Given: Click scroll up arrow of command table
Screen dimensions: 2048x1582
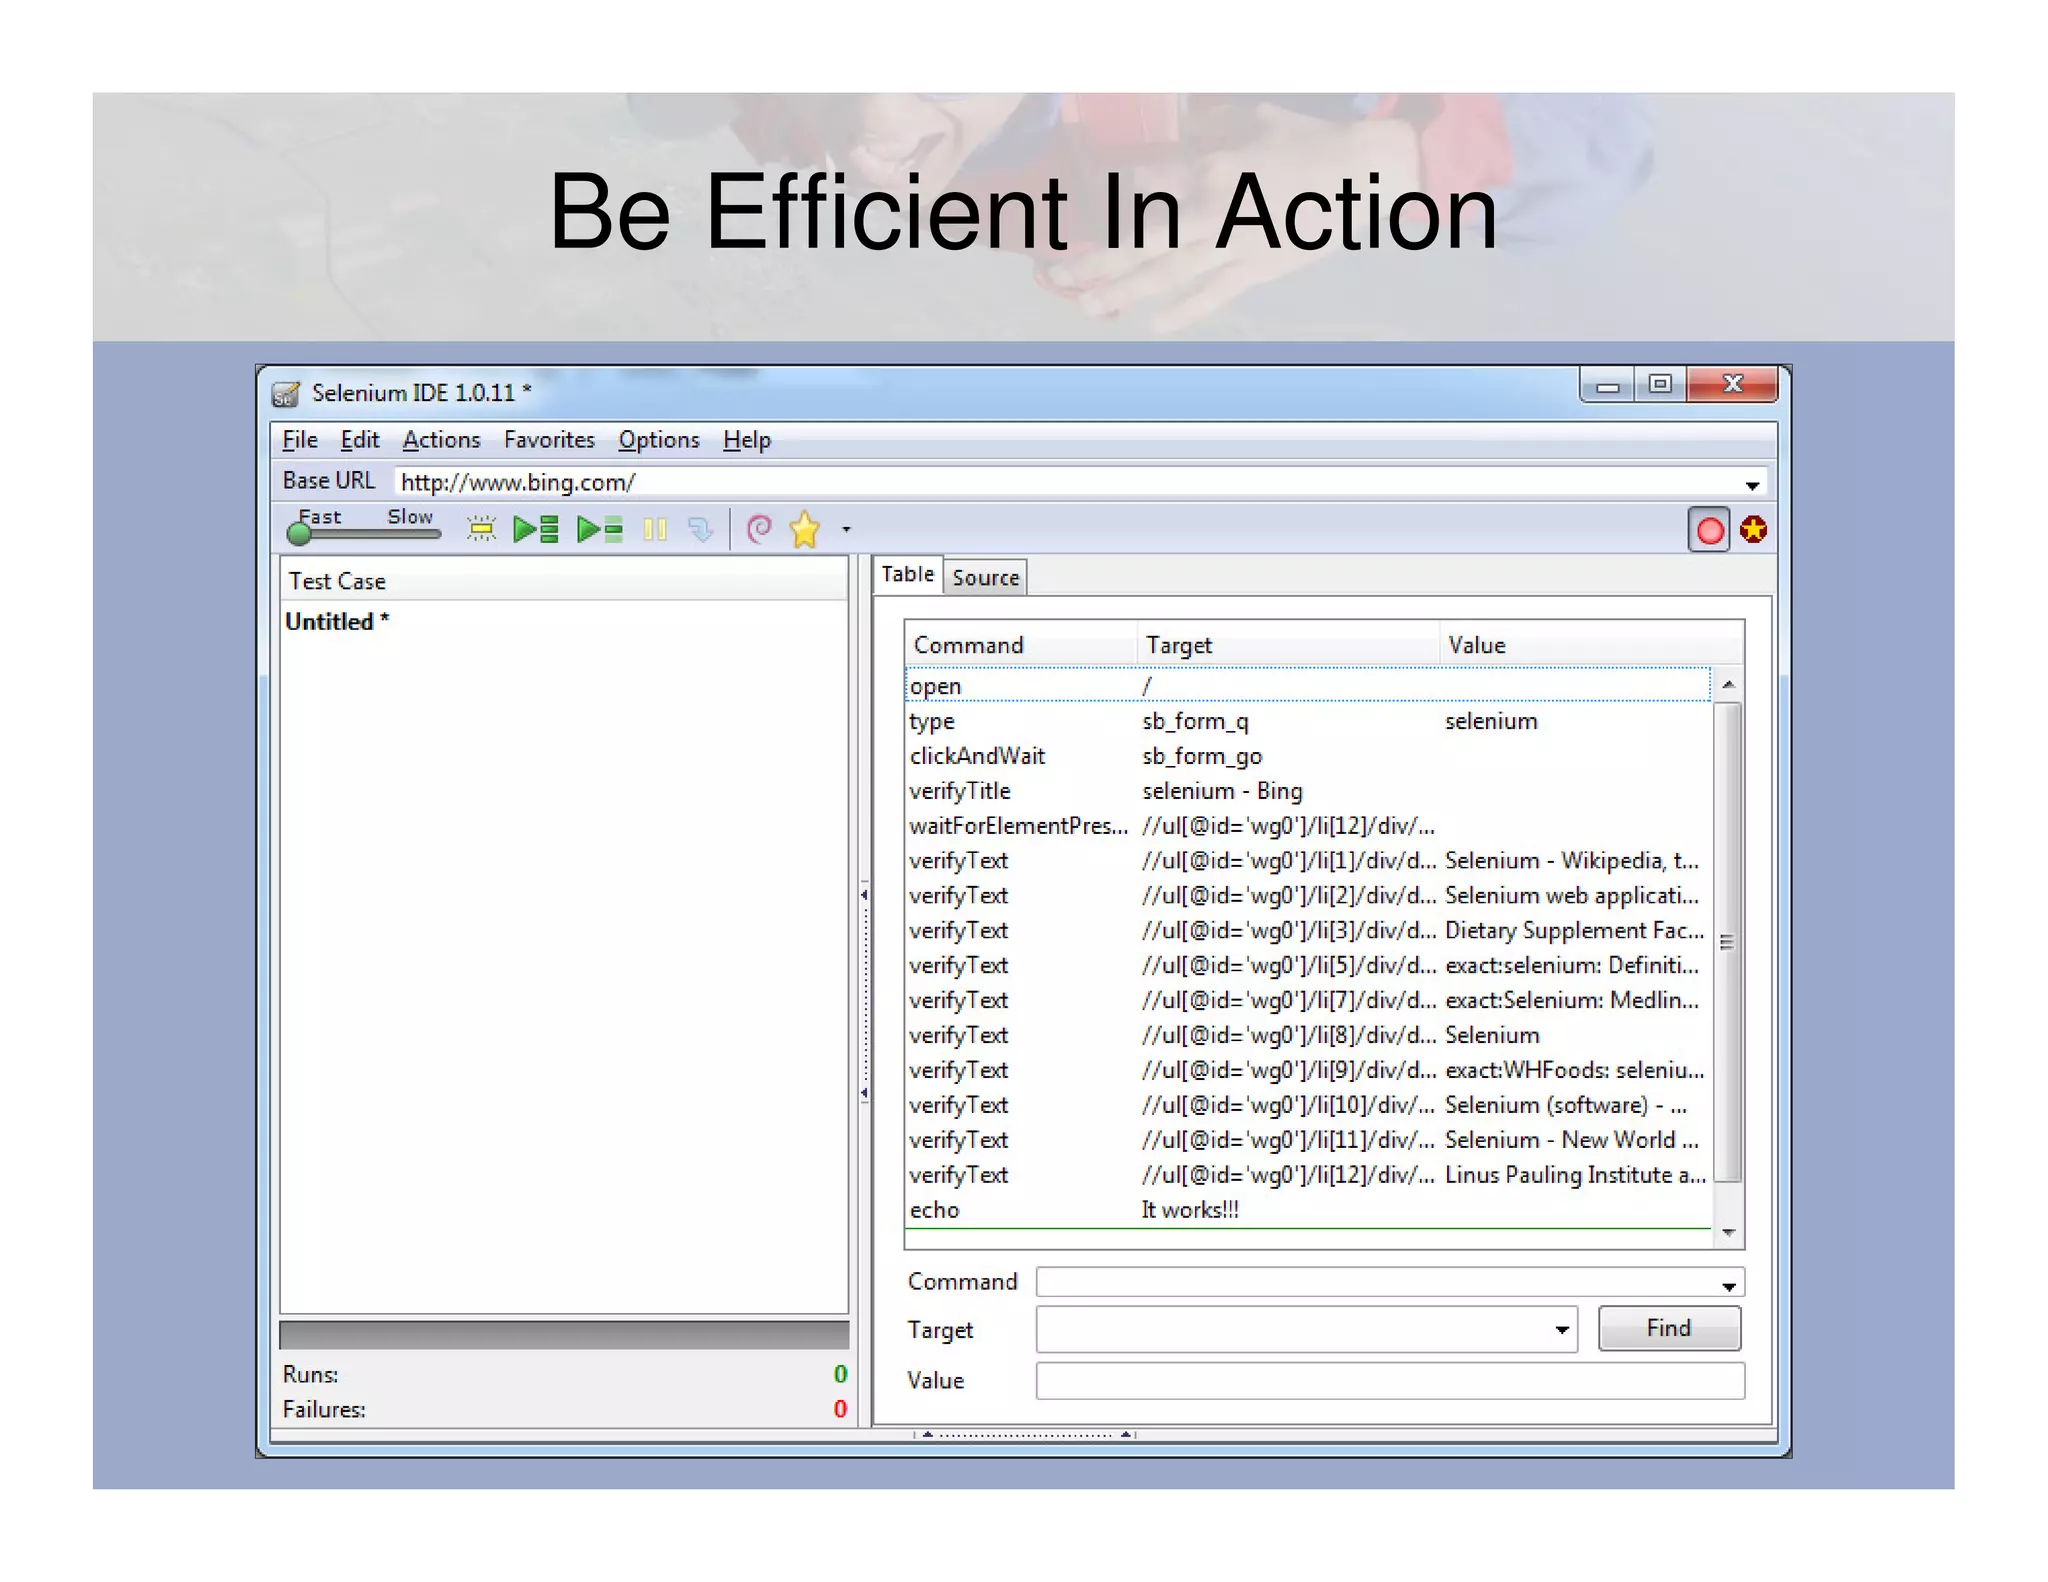Looking at the screenshot, I should (x=1728, y=685).
